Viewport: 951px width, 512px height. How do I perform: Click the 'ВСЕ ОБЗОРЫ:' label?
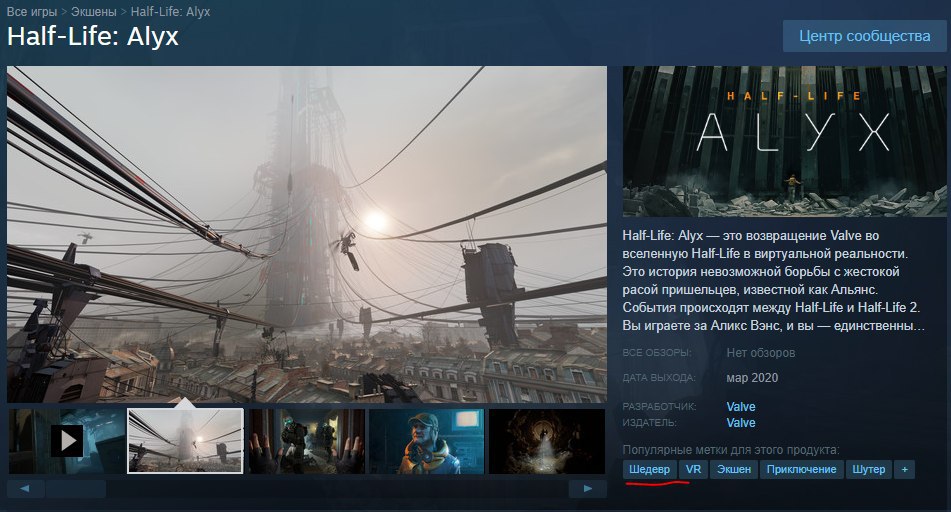coord(657,352)
